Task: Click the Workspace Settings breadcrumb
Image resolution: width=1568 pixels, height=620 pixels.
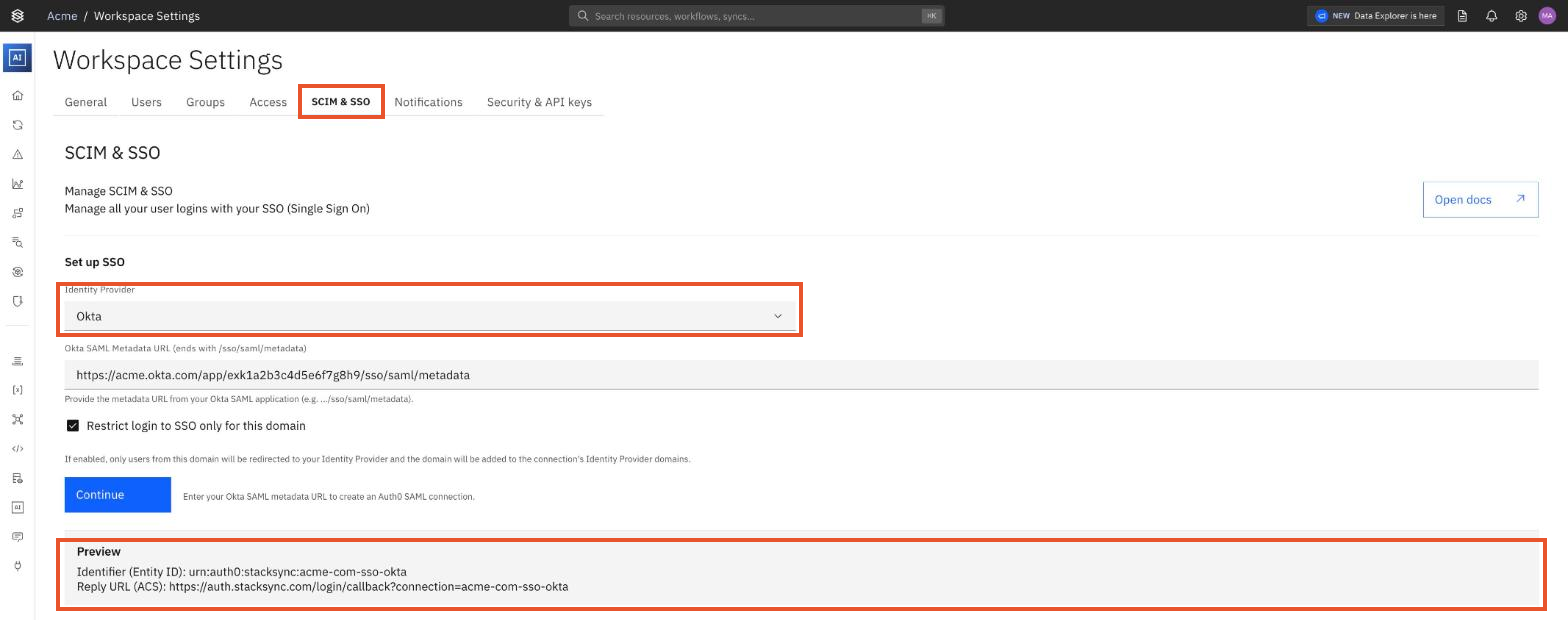Action: tap(147, 16)
